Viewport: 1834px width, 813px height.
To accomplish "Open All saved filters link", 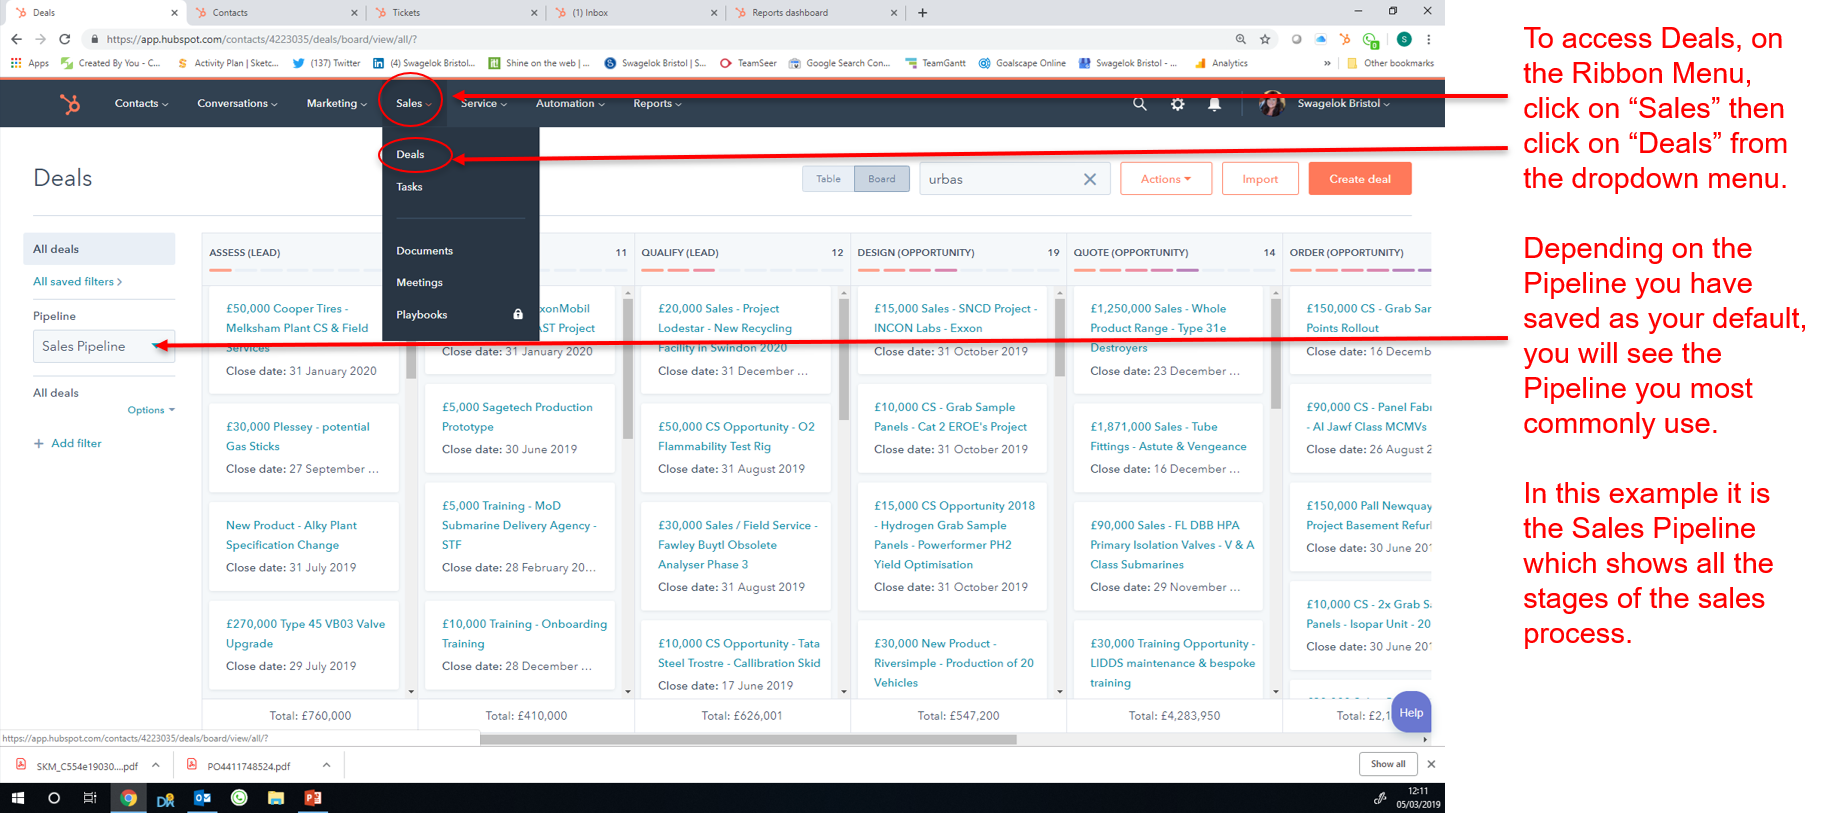I will point(78,282).
